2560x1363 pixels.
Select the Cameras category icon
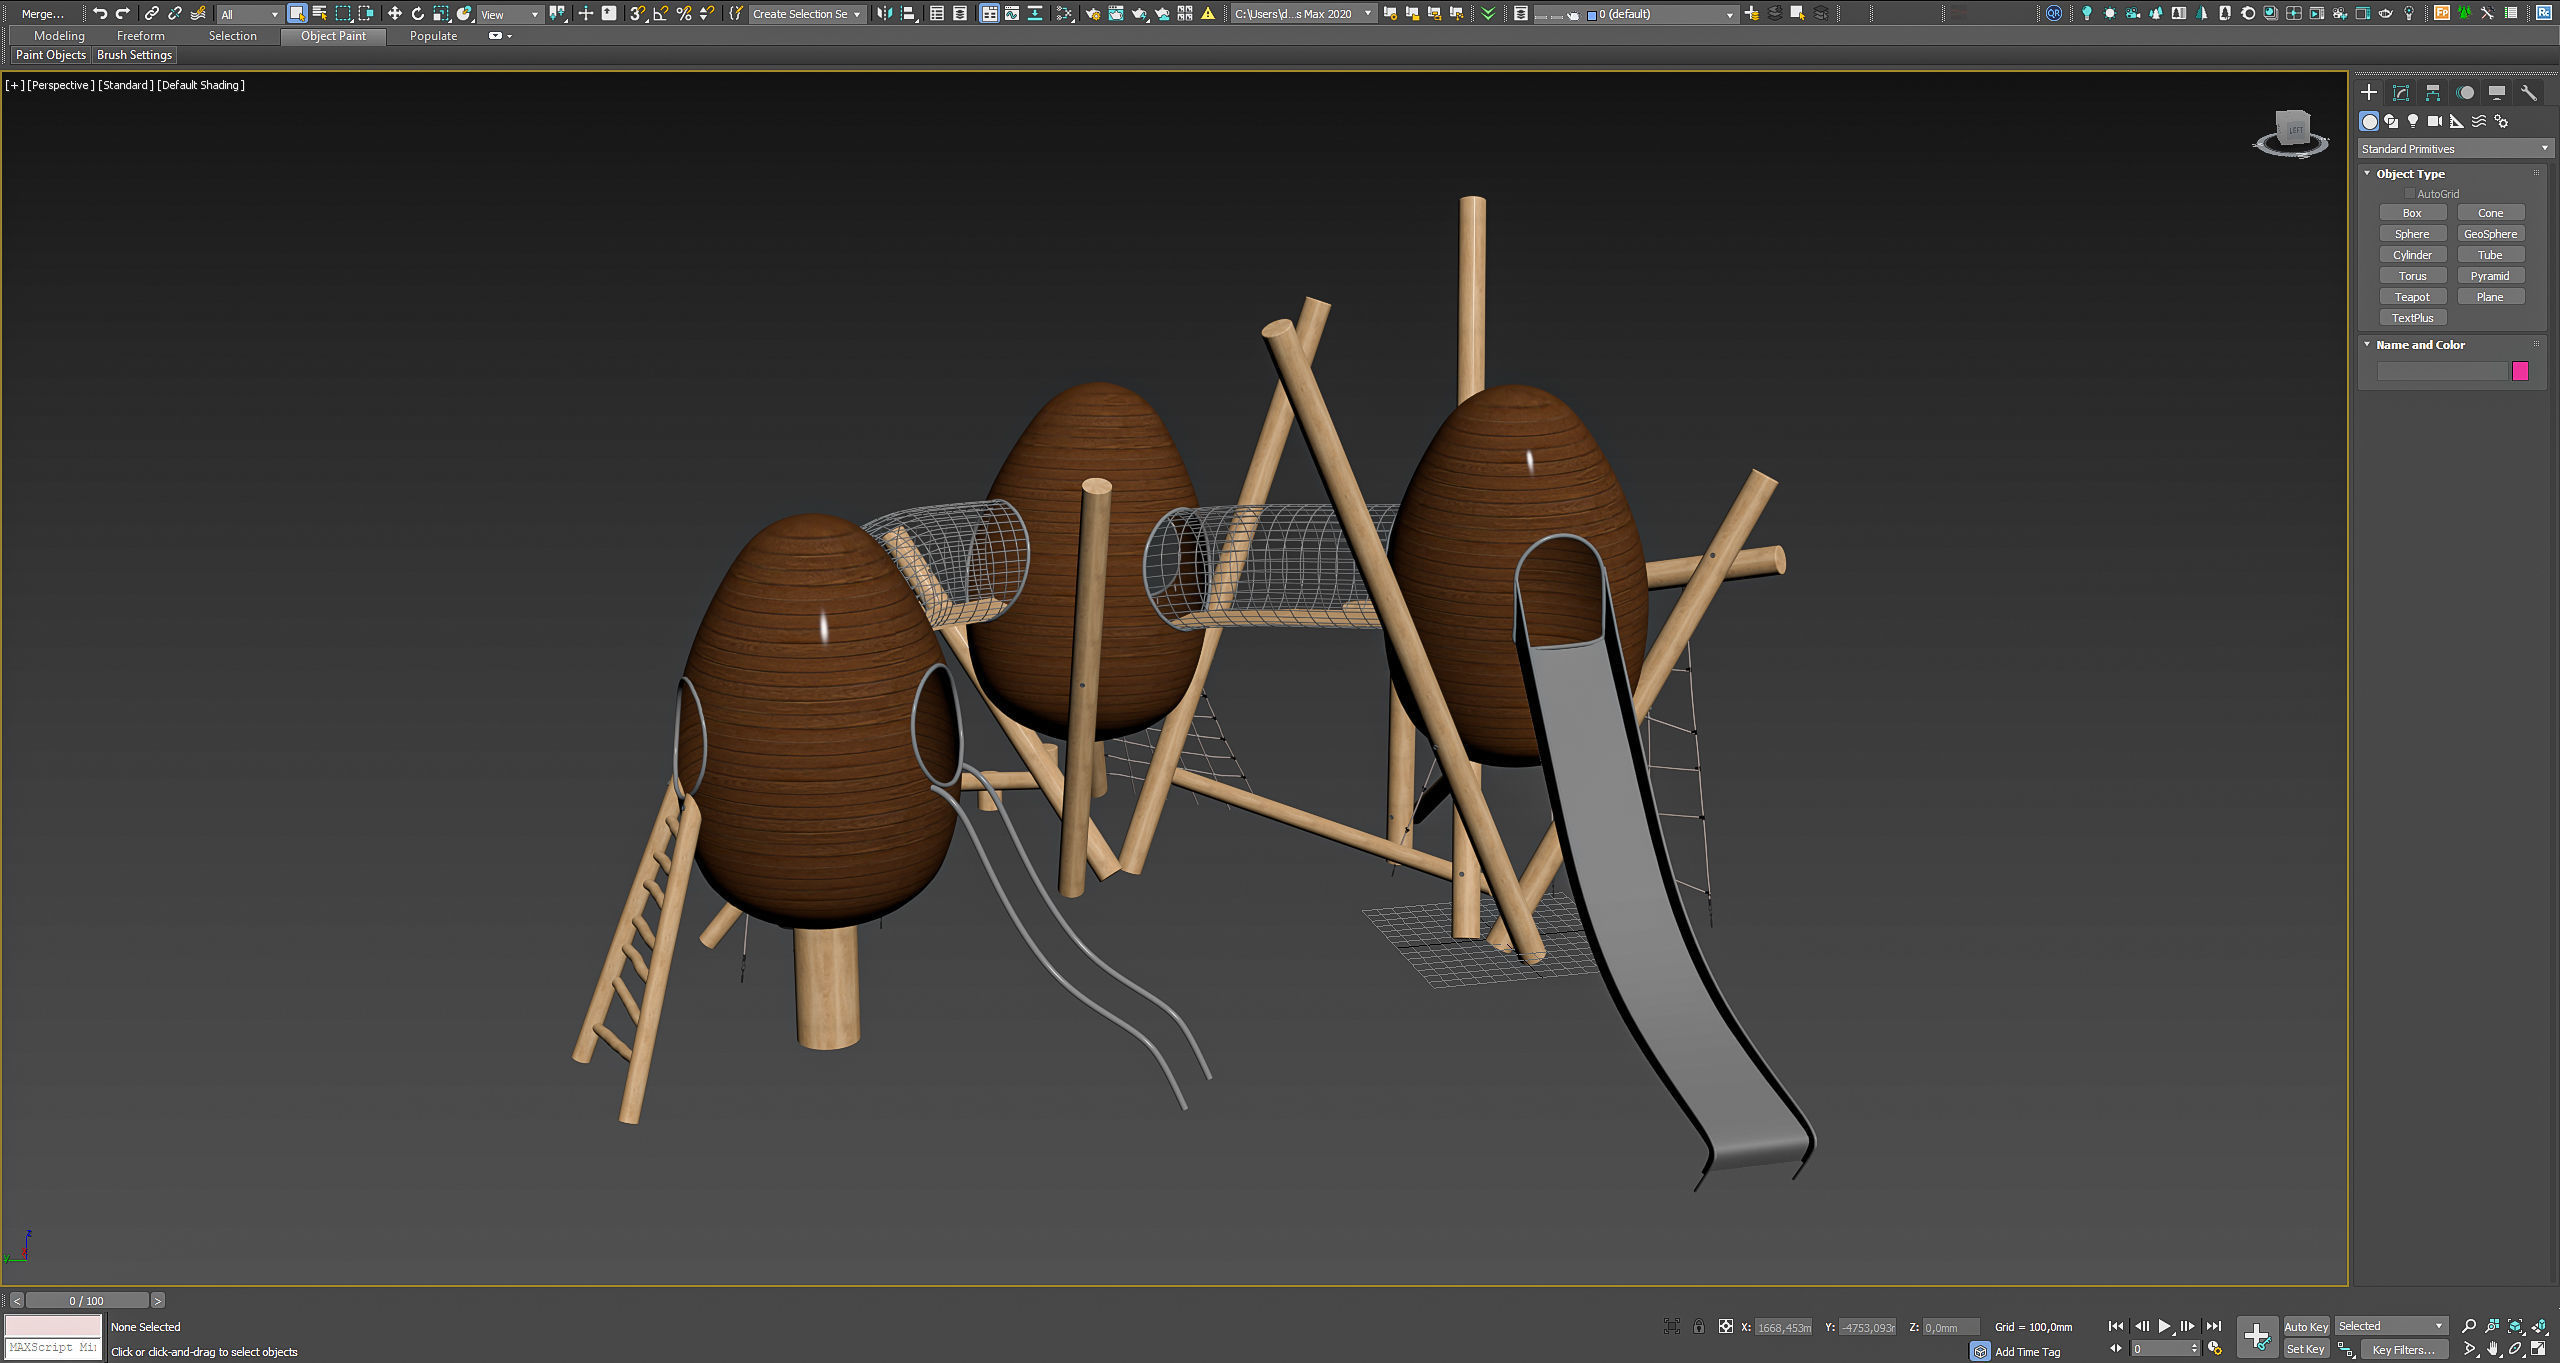[x=2435, y=121]
